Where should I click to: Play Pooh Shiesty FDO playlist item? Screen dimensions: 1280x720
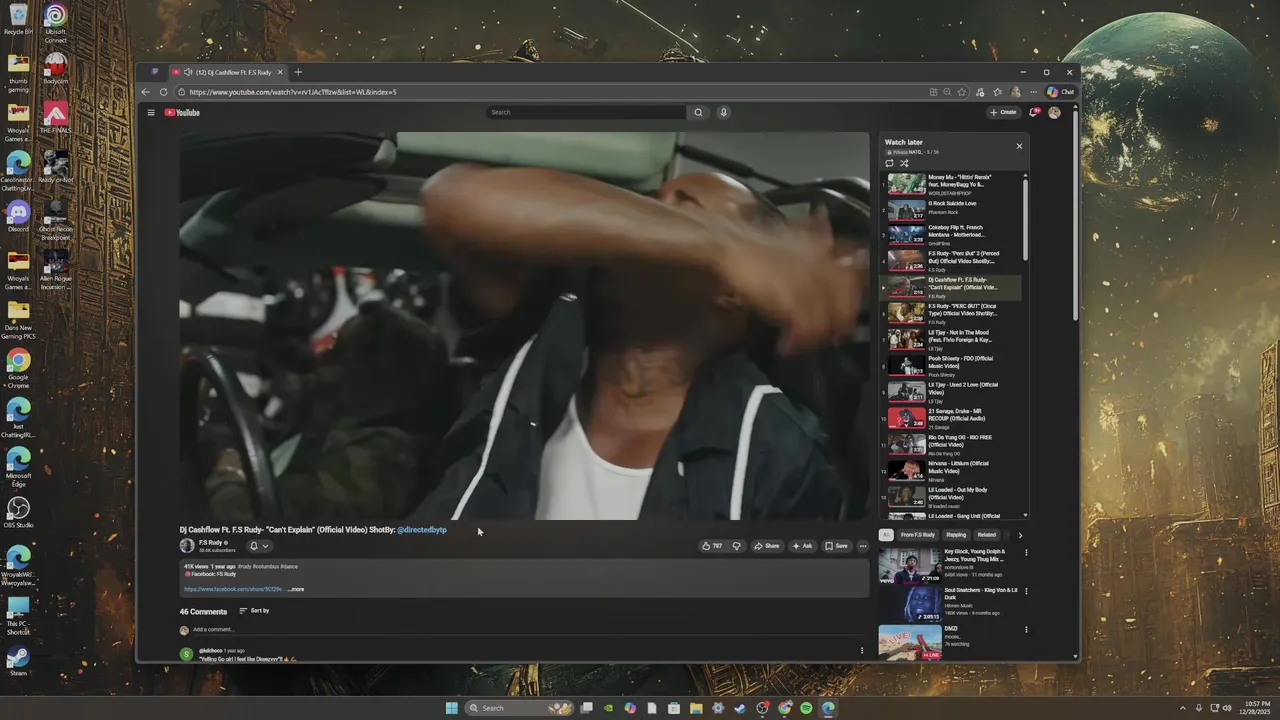951,366
